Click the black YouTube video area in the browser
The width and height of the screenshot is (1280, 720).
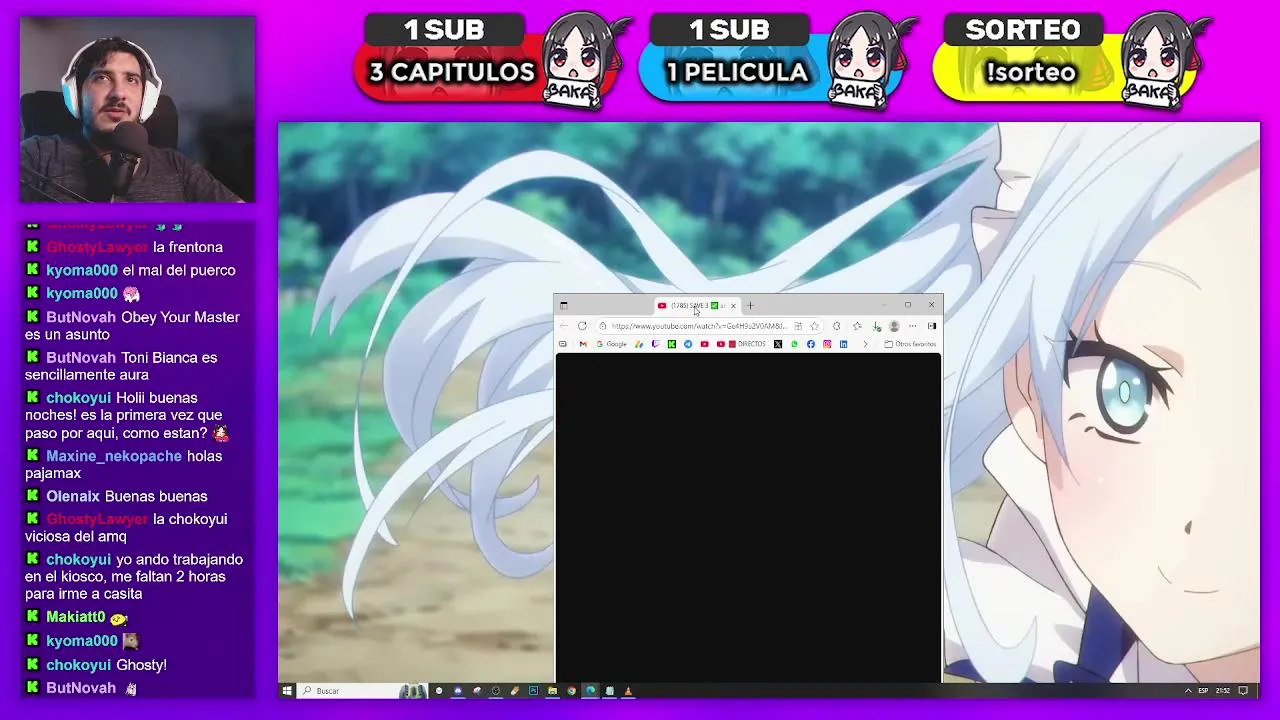click(x=748, y=517)
